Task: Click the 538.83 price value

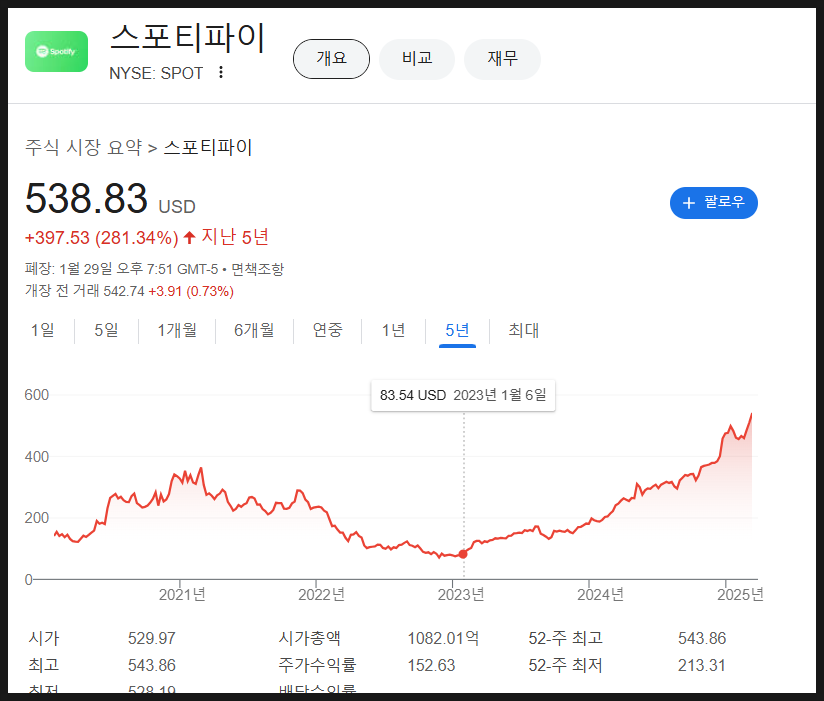Action: coord(86,199)
